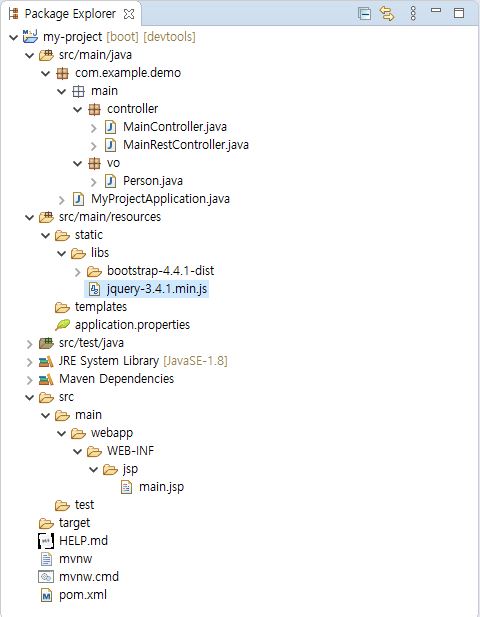Select the test folder under src
Screen dimensions: 480x617
[84, 505]
